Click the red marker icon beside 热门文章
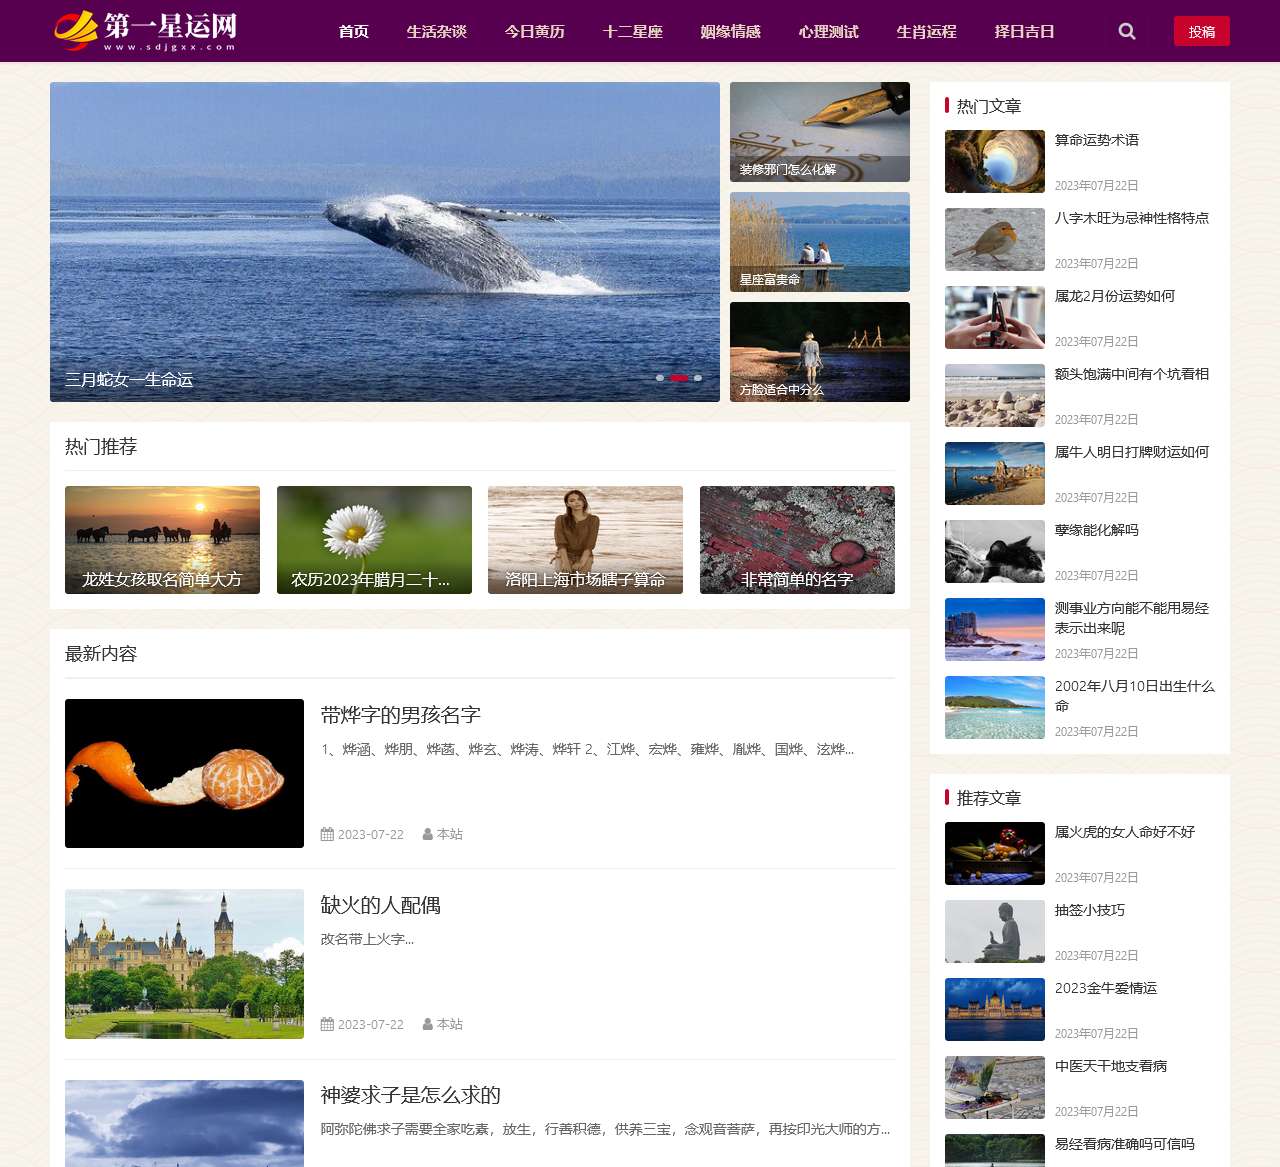Image resolution: width=1280 pixels, height=1167 pixels. pos(946,105)
